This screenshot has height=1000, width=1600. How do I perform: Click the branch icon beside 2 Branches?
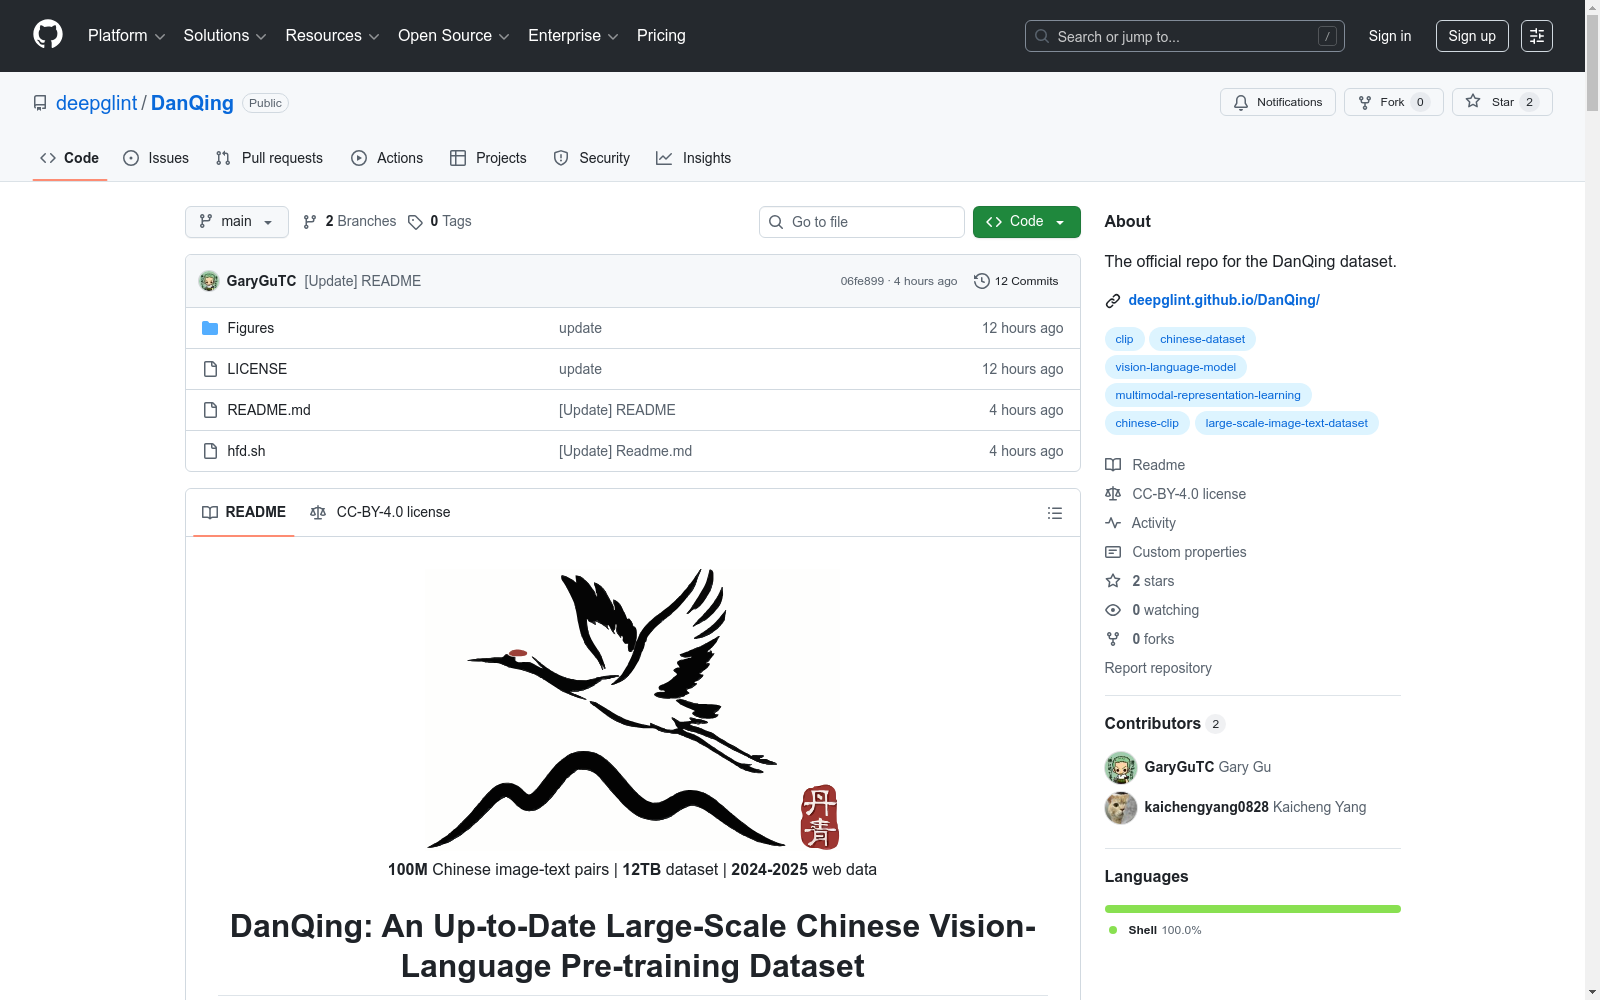(310, 222)
